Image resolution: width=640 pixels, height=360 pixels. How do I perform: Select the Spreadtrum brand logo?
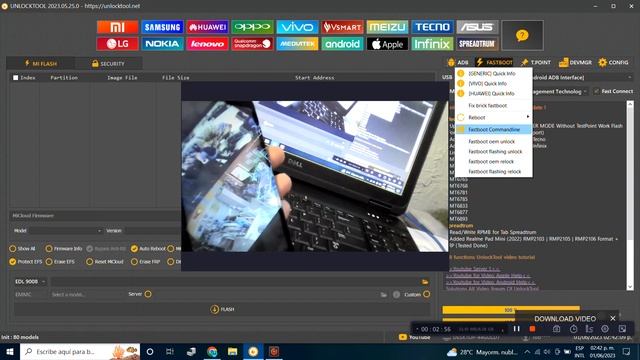[477, 44]
